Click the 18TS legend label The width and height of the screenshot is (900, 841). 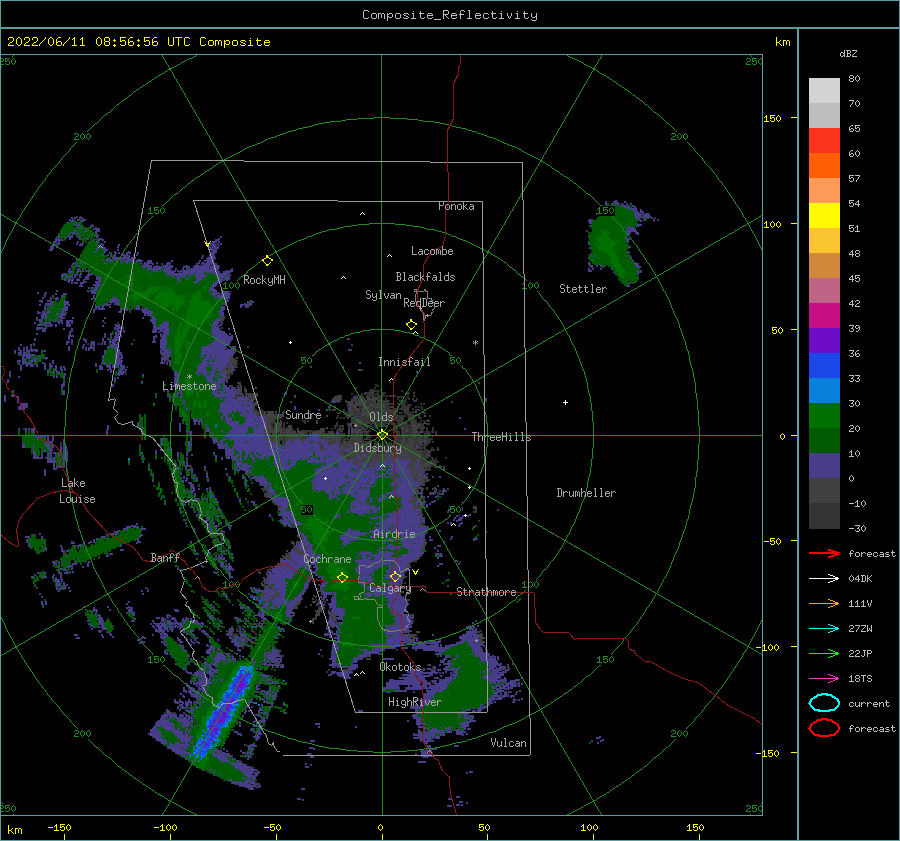point(860,679)
